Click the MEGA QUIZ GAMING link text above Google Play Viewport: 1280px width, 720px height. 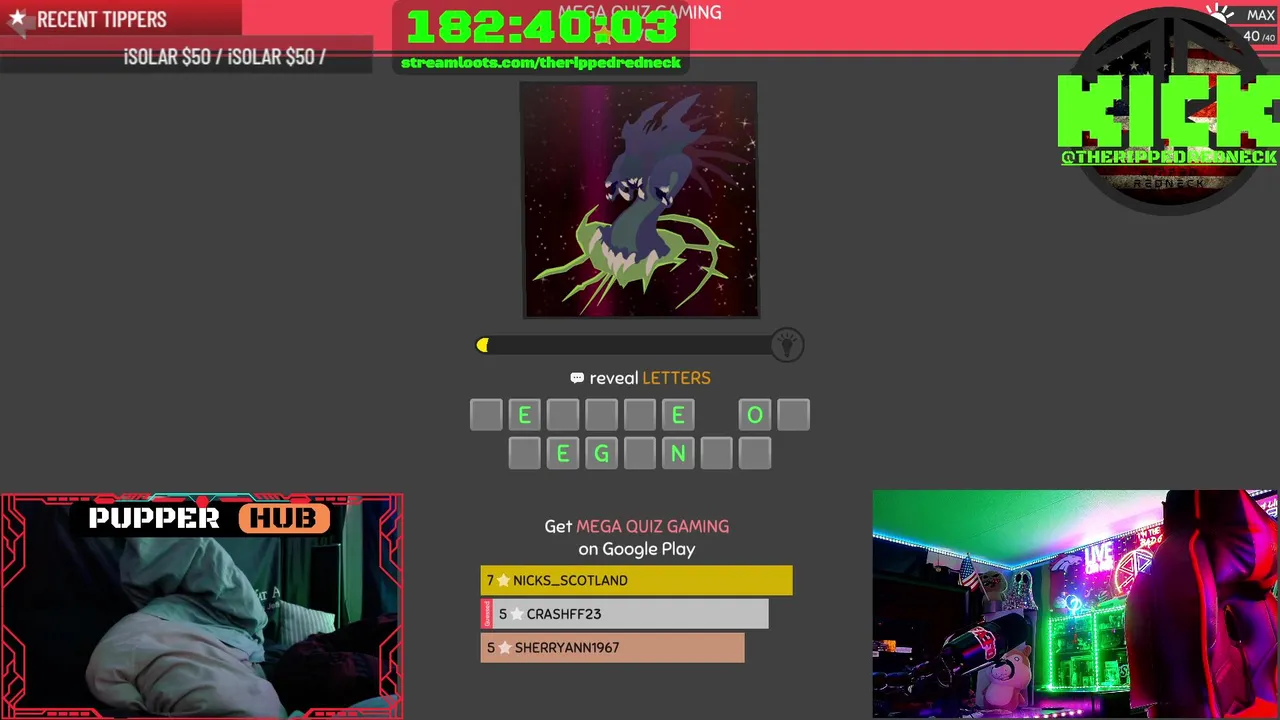click(x=652, y=526)
